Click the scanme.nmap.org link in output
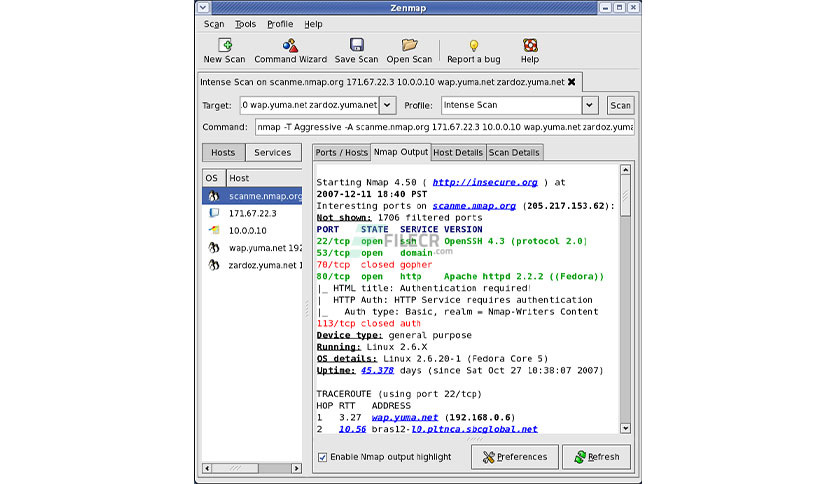The width and height of the screenshot is (836, 484). [474, 206]
